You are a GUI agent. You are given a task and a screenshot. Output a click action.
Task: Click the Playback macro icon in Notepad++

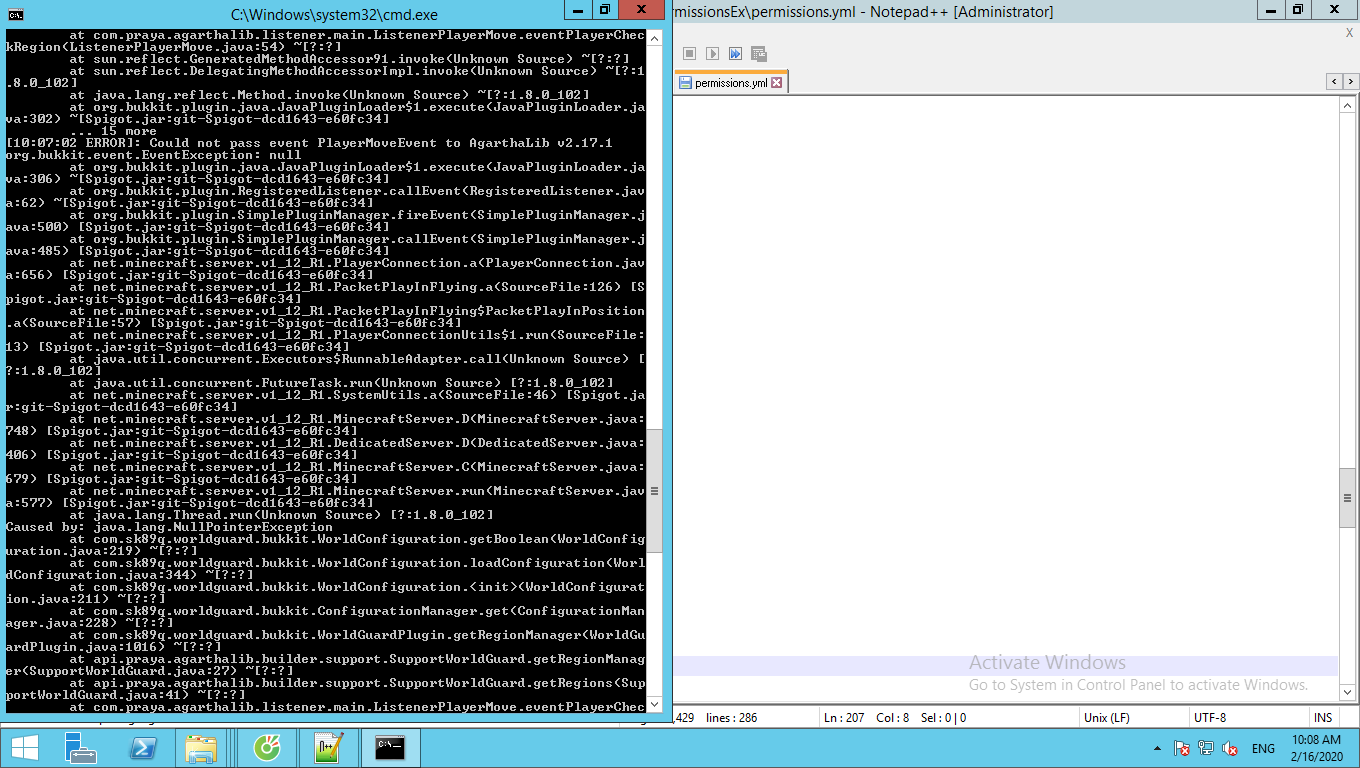tap(712, 53)
